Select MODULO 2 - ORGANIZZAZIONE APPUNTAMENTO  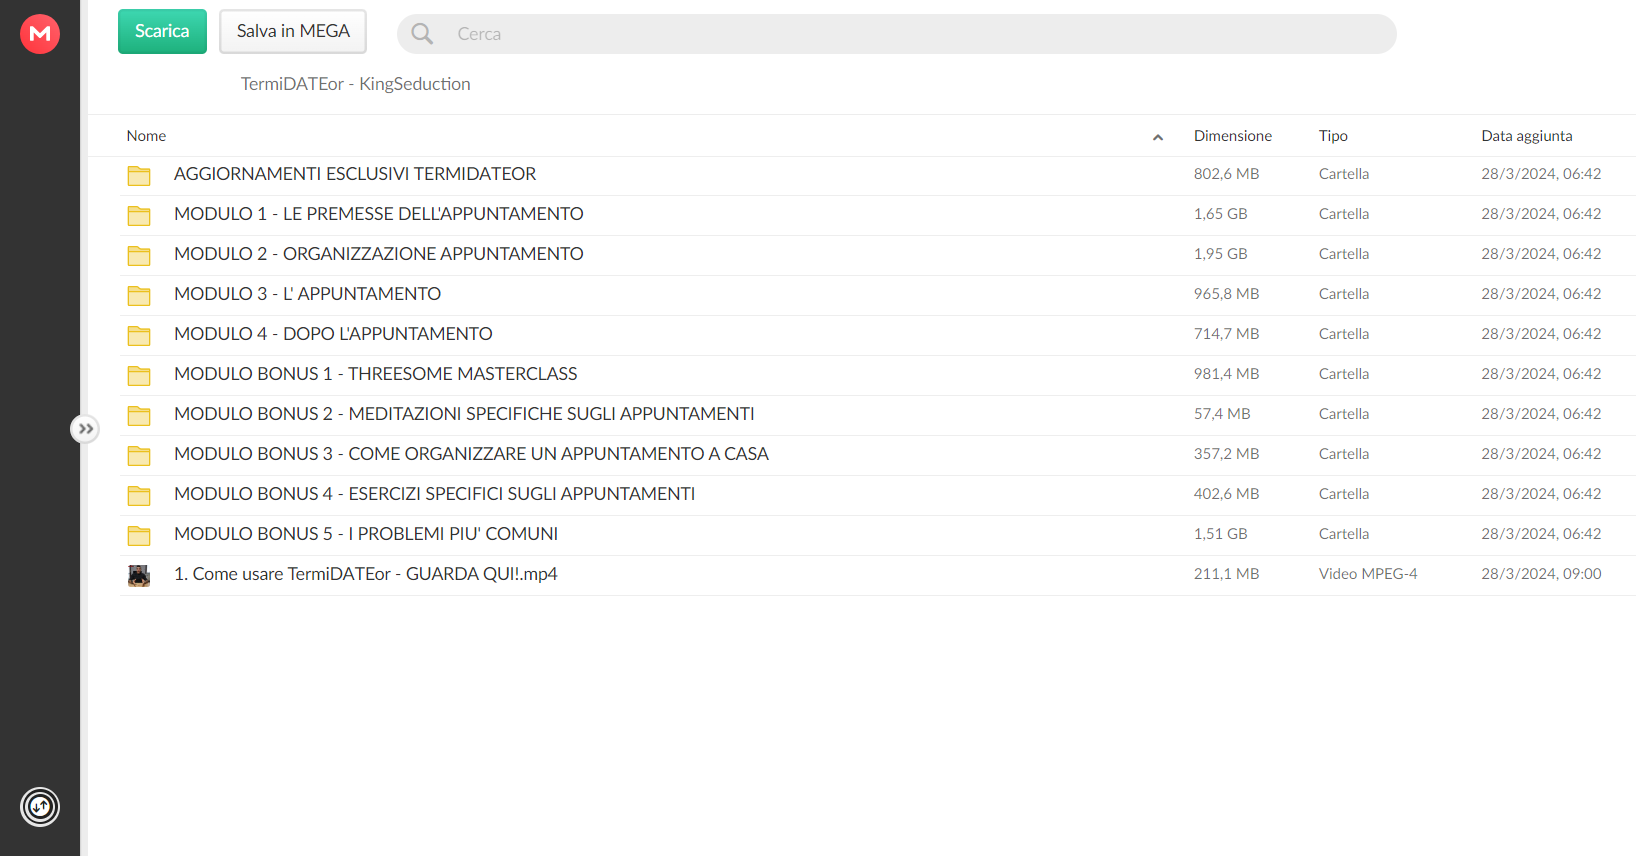pyautogui.click(x=379, y=254)
